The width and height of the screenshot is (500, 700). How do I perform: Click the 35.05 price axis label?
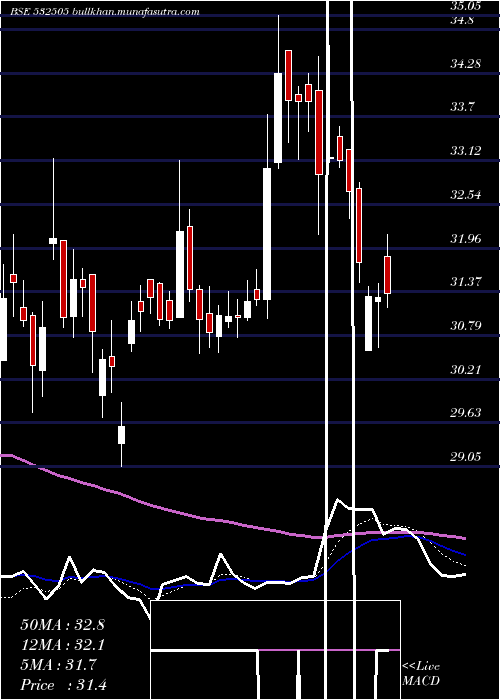(x=466, y=6)
